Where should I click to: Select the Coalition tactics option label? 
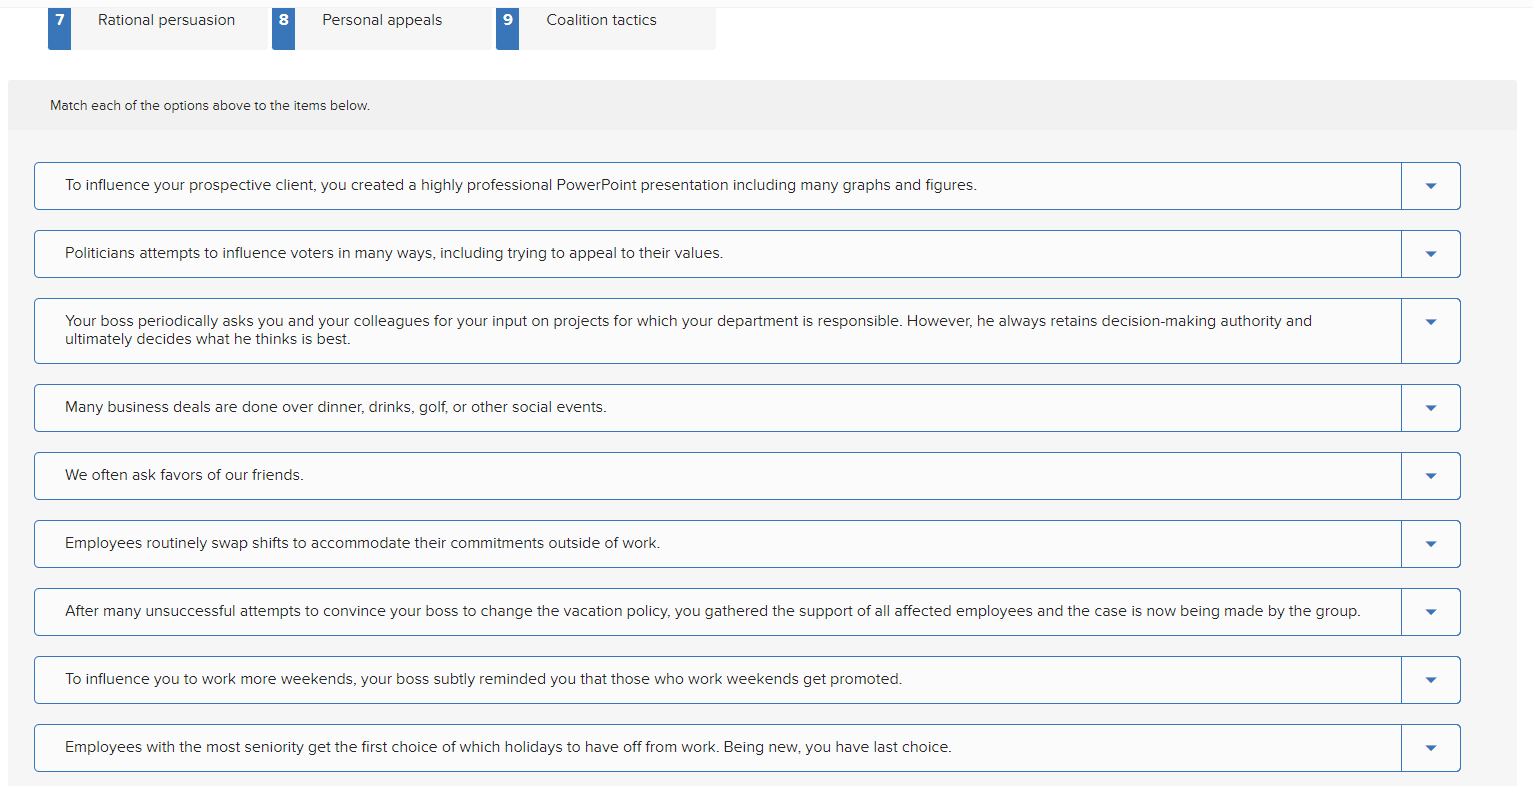pyautogui.click(x=600, y=20)
